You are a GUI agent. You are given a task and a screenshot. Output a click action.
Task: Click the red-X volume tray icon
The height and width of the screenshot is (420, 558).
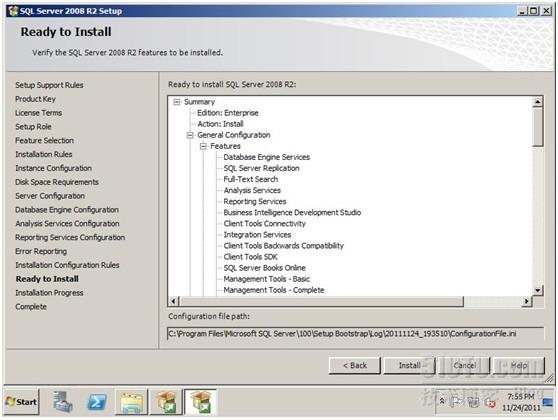(x=491, y=403)
